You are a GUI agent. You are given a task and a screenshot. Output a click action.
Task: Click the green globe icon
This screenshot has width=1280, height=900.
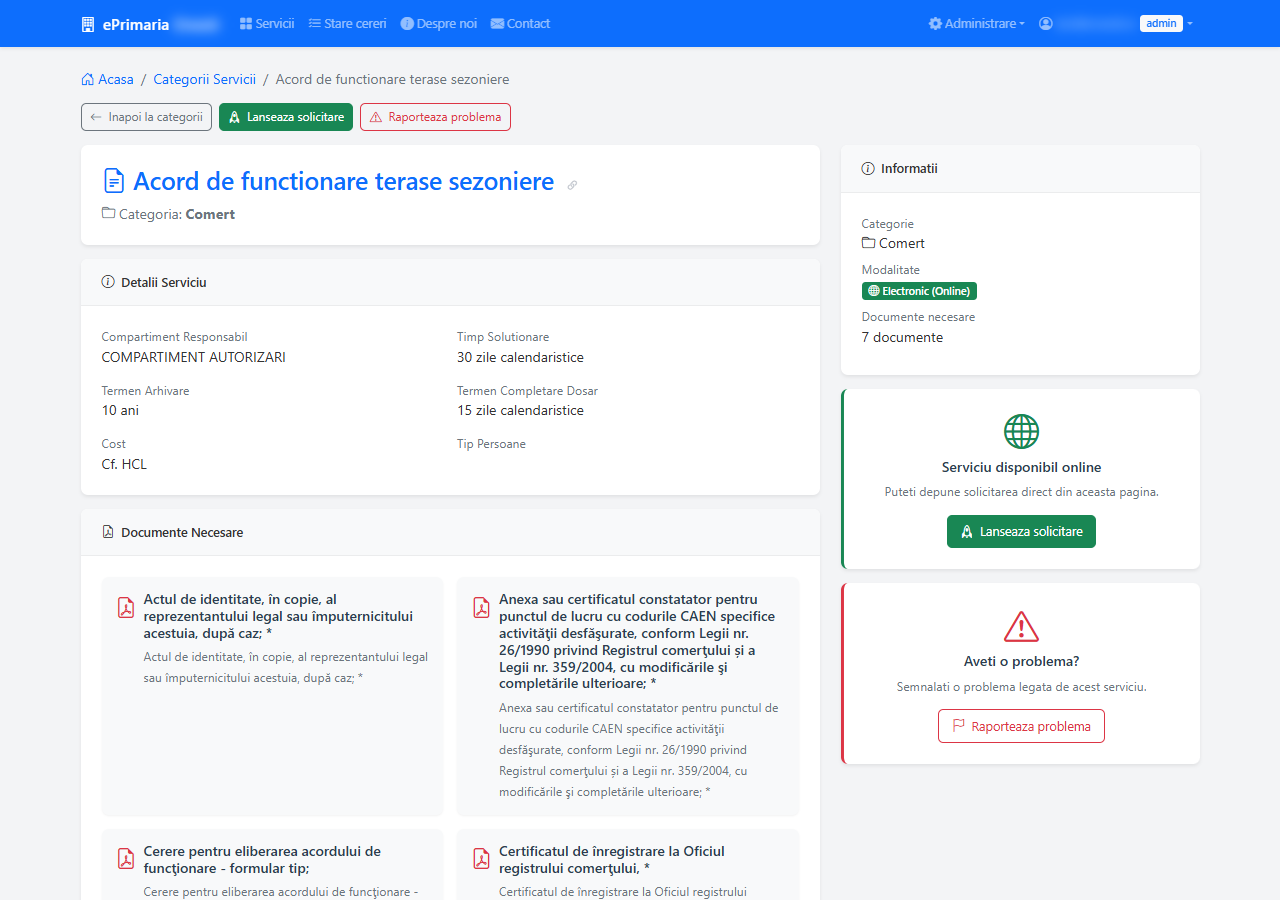(x=1021, y=432)
